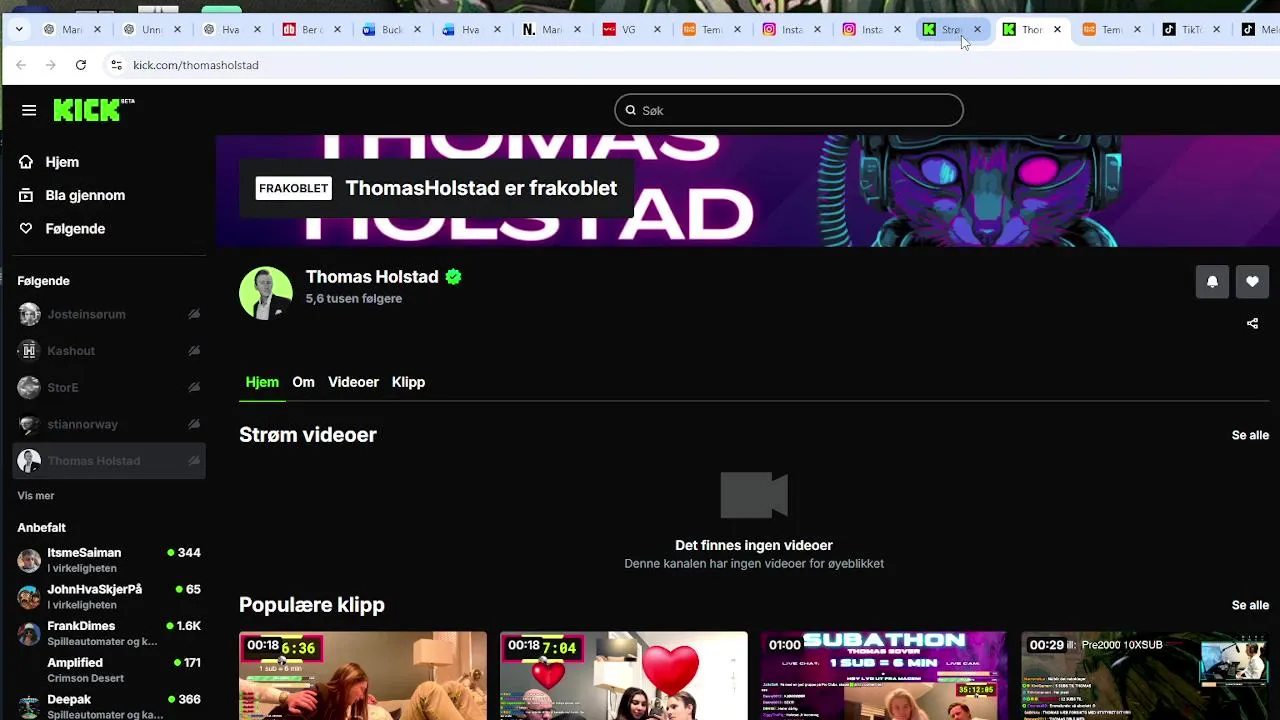Click Thomas Holstad profile avatar on channel header

point(265,293)
